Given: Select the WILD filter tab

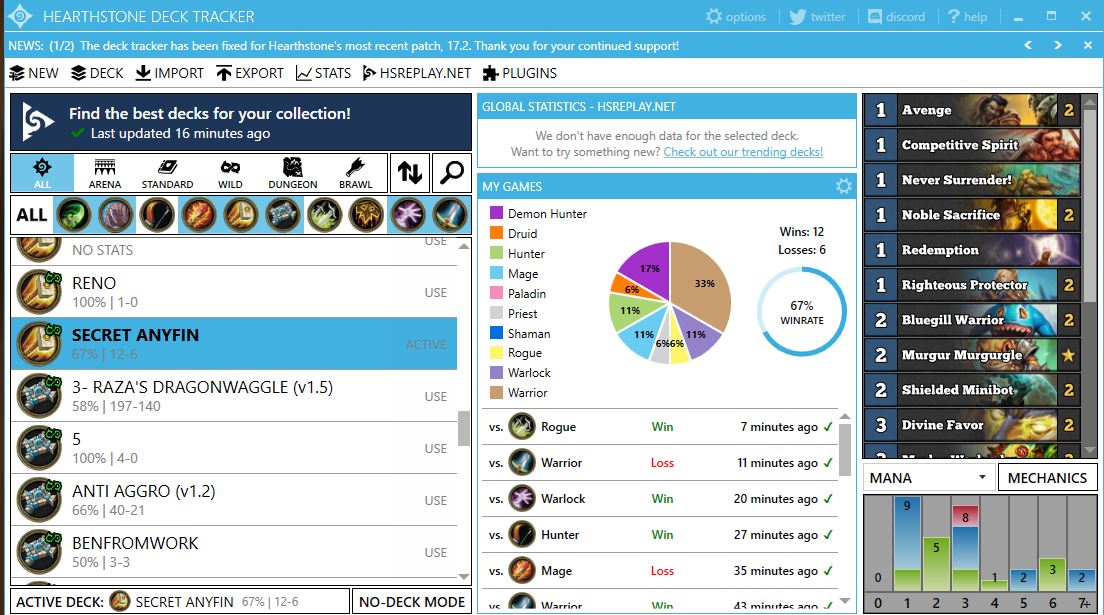Looking at the screenshot, I should point(230,173).
